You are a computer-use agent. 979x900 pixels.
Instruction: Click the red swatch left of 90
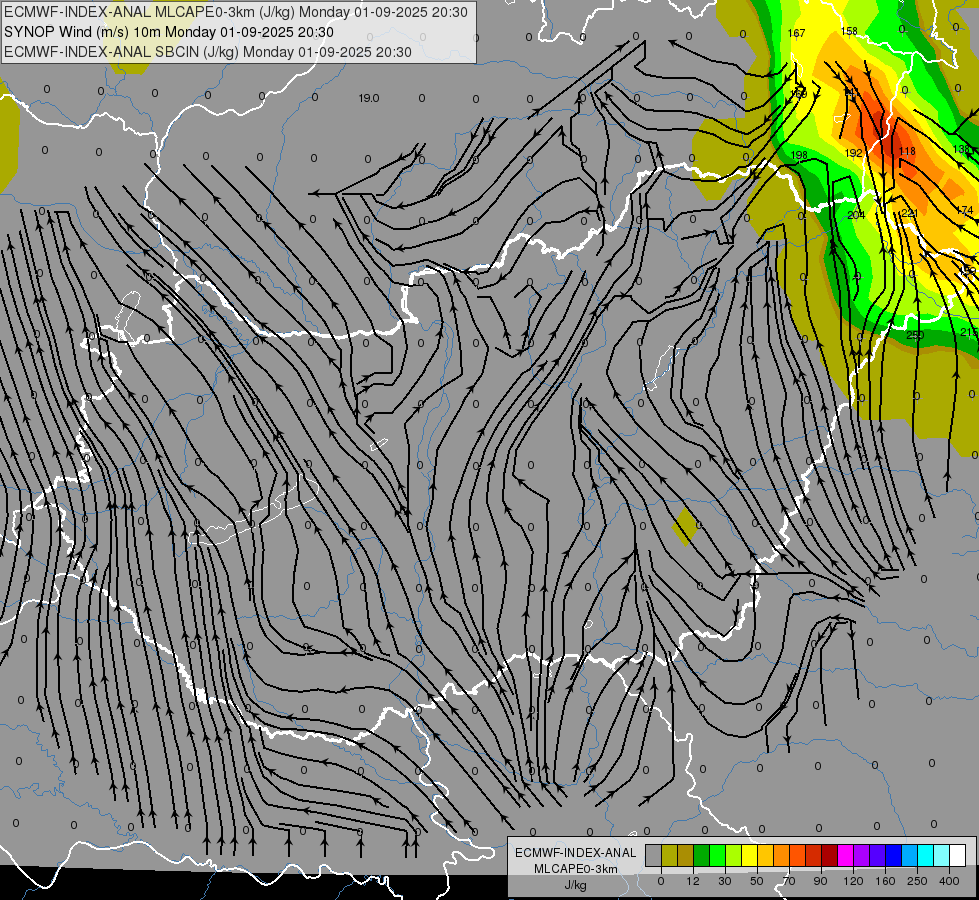814,855
